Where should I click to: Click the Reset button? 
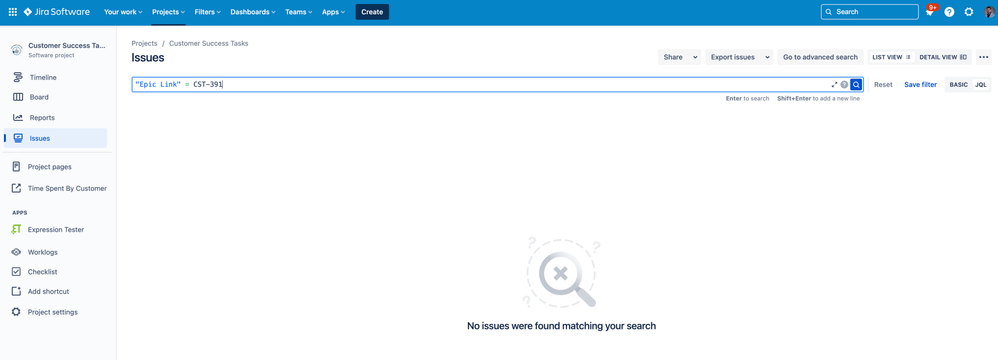coord(883,85)
